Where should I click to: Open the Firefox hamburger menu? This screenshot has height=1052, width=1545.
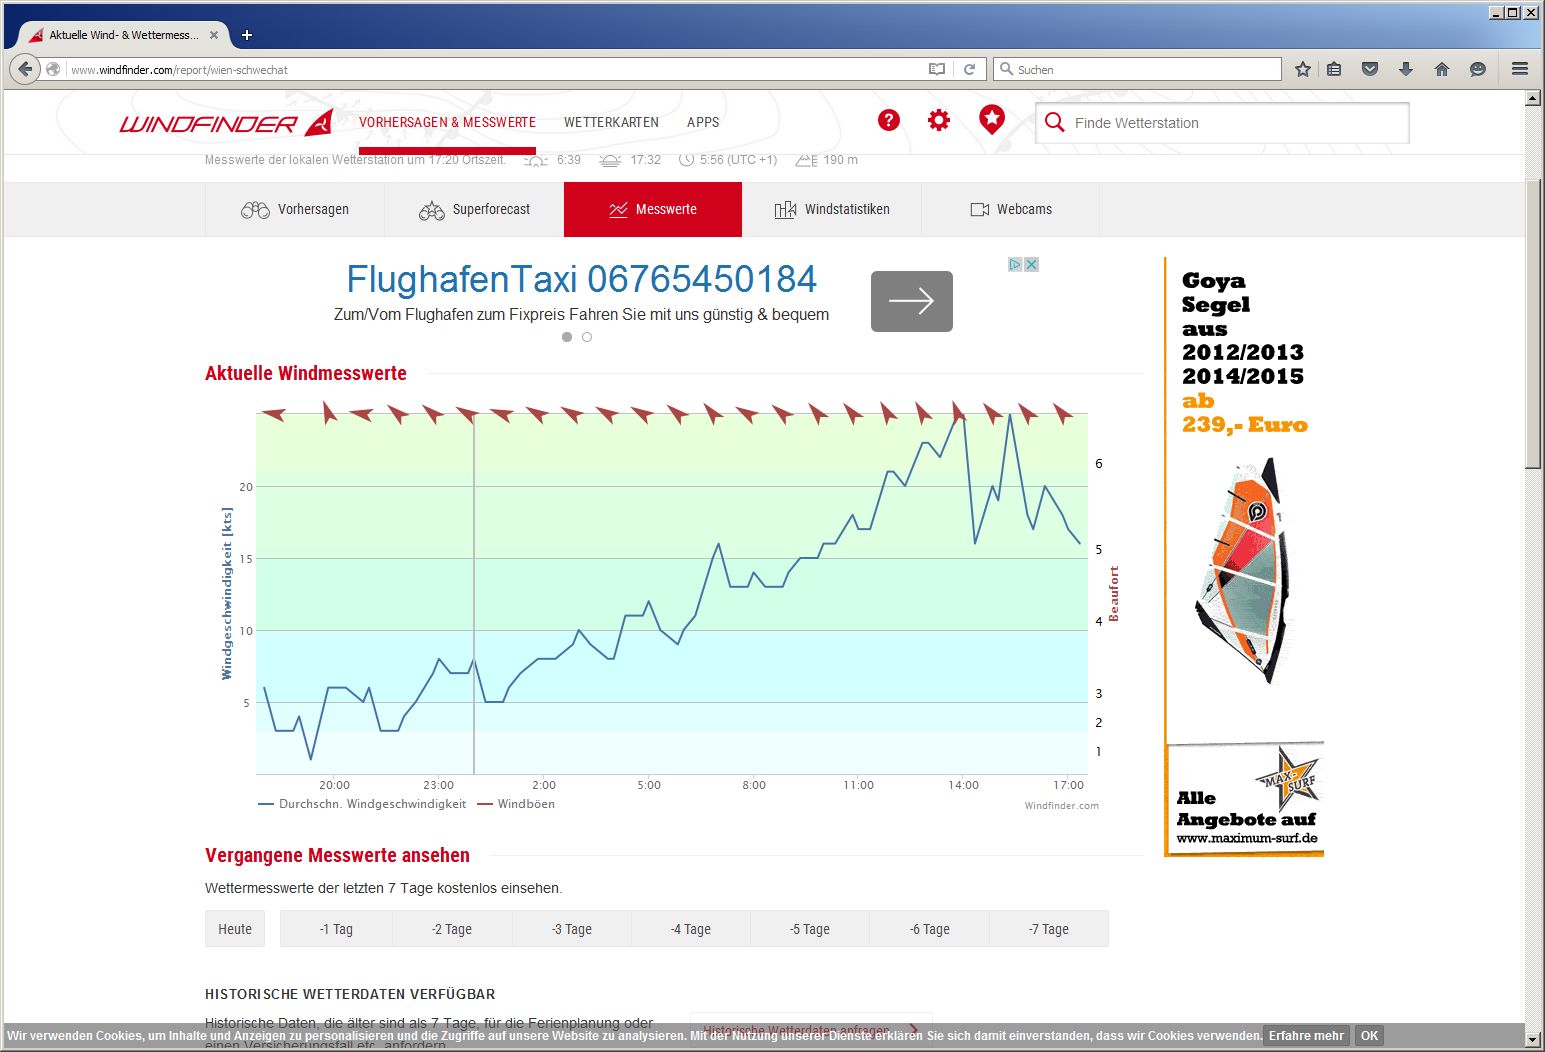click(1519, 69)
